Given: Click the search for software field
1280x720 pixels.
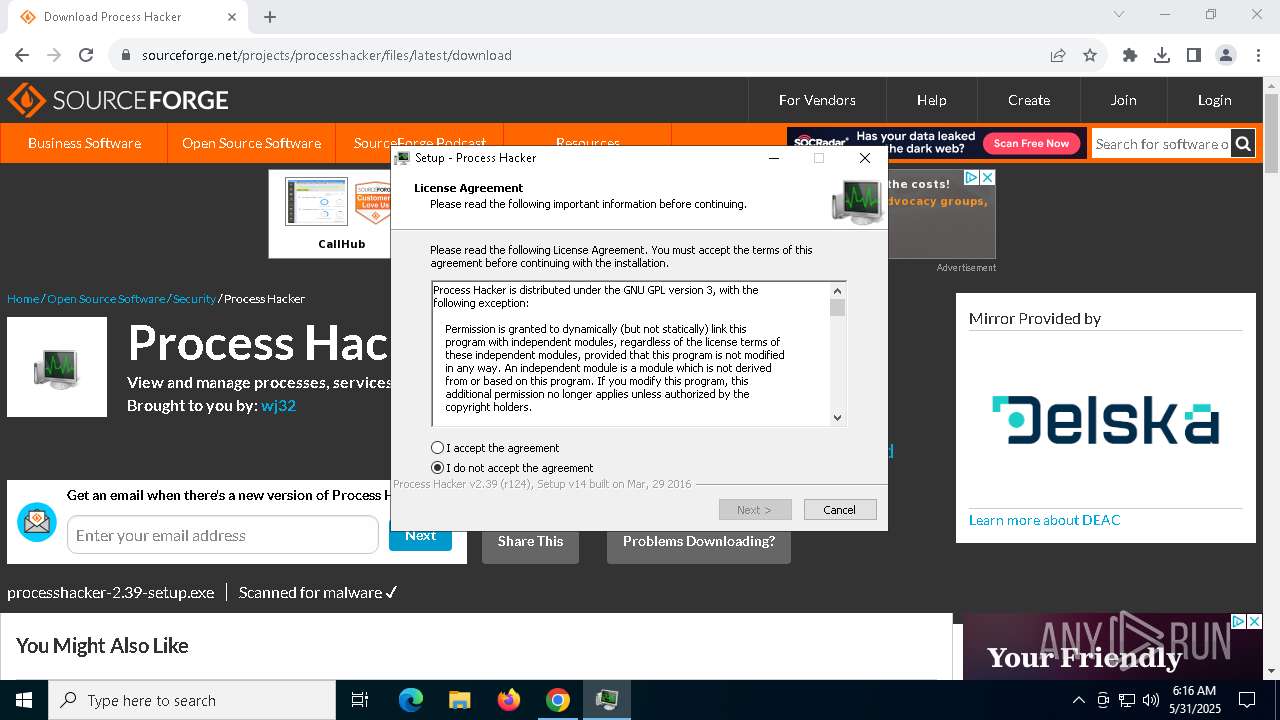Looking at the screenshot, I should pyautogui.click(x=1161, y=144).
